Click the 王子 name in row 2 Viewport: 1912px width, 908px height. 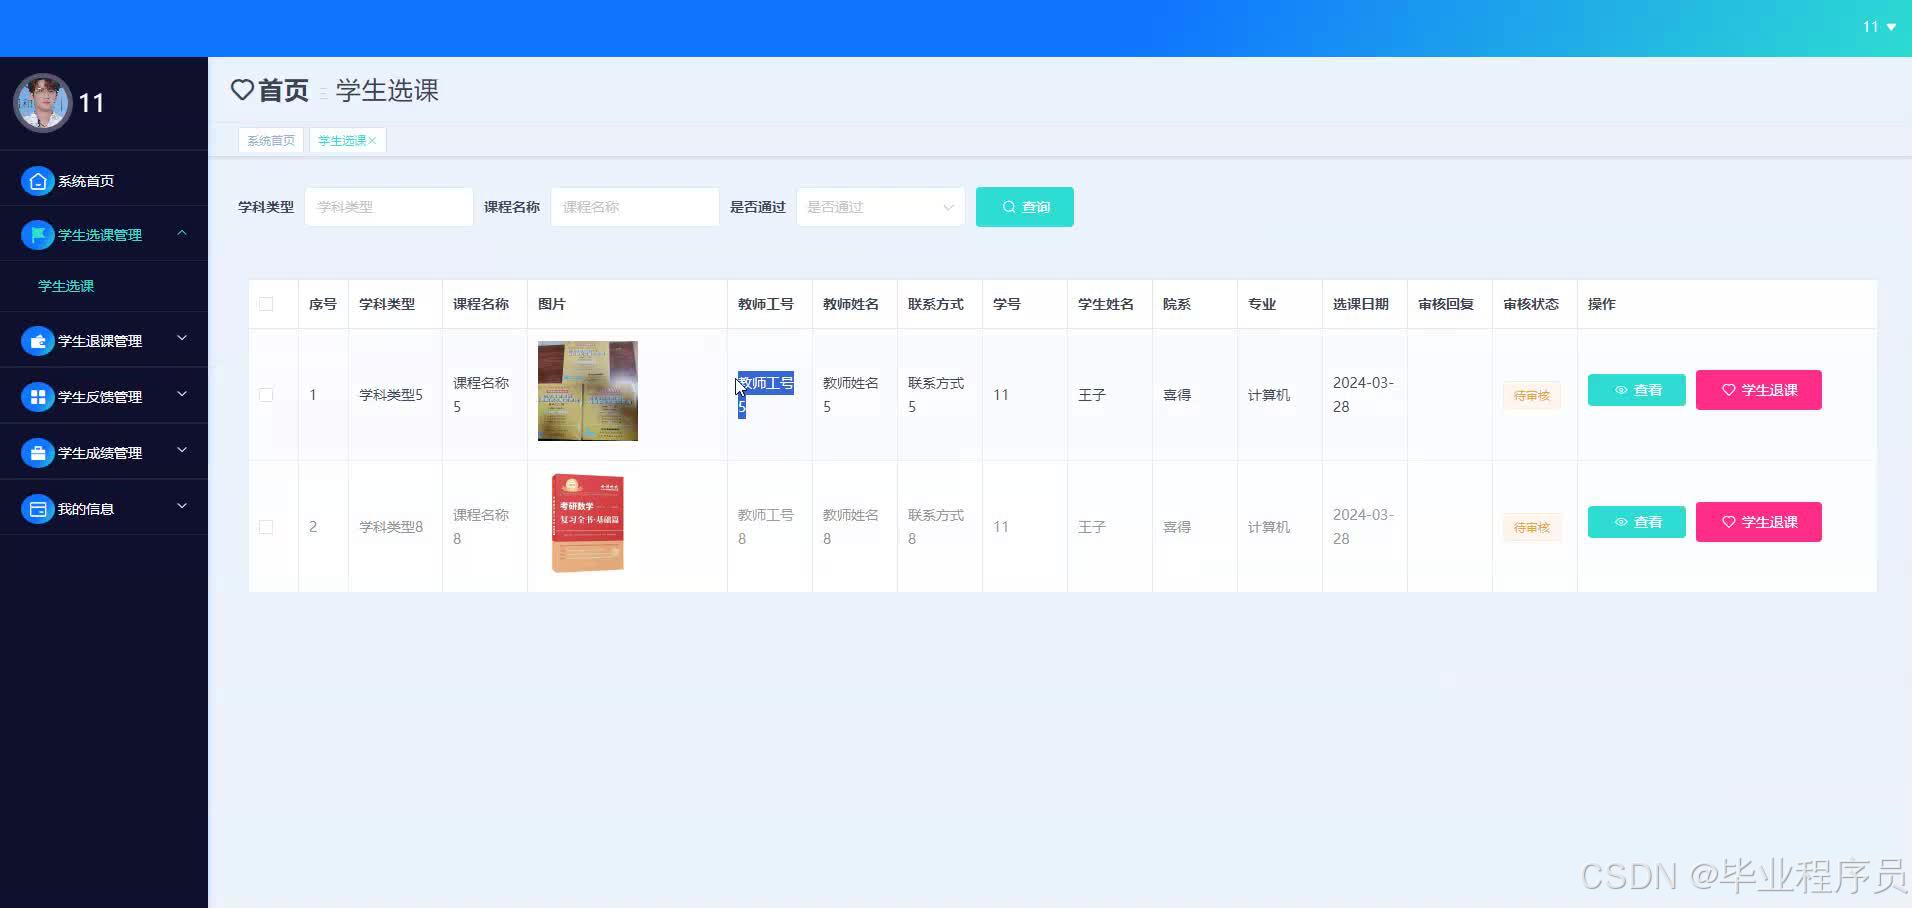[x=1092, y=527]
